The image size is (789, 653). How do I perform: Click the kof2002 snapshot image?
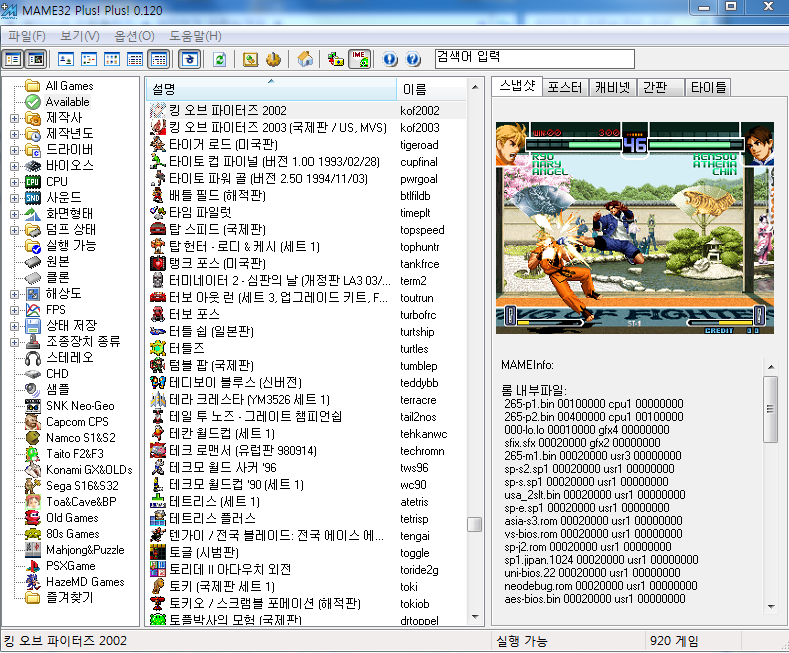pos(635,228)
